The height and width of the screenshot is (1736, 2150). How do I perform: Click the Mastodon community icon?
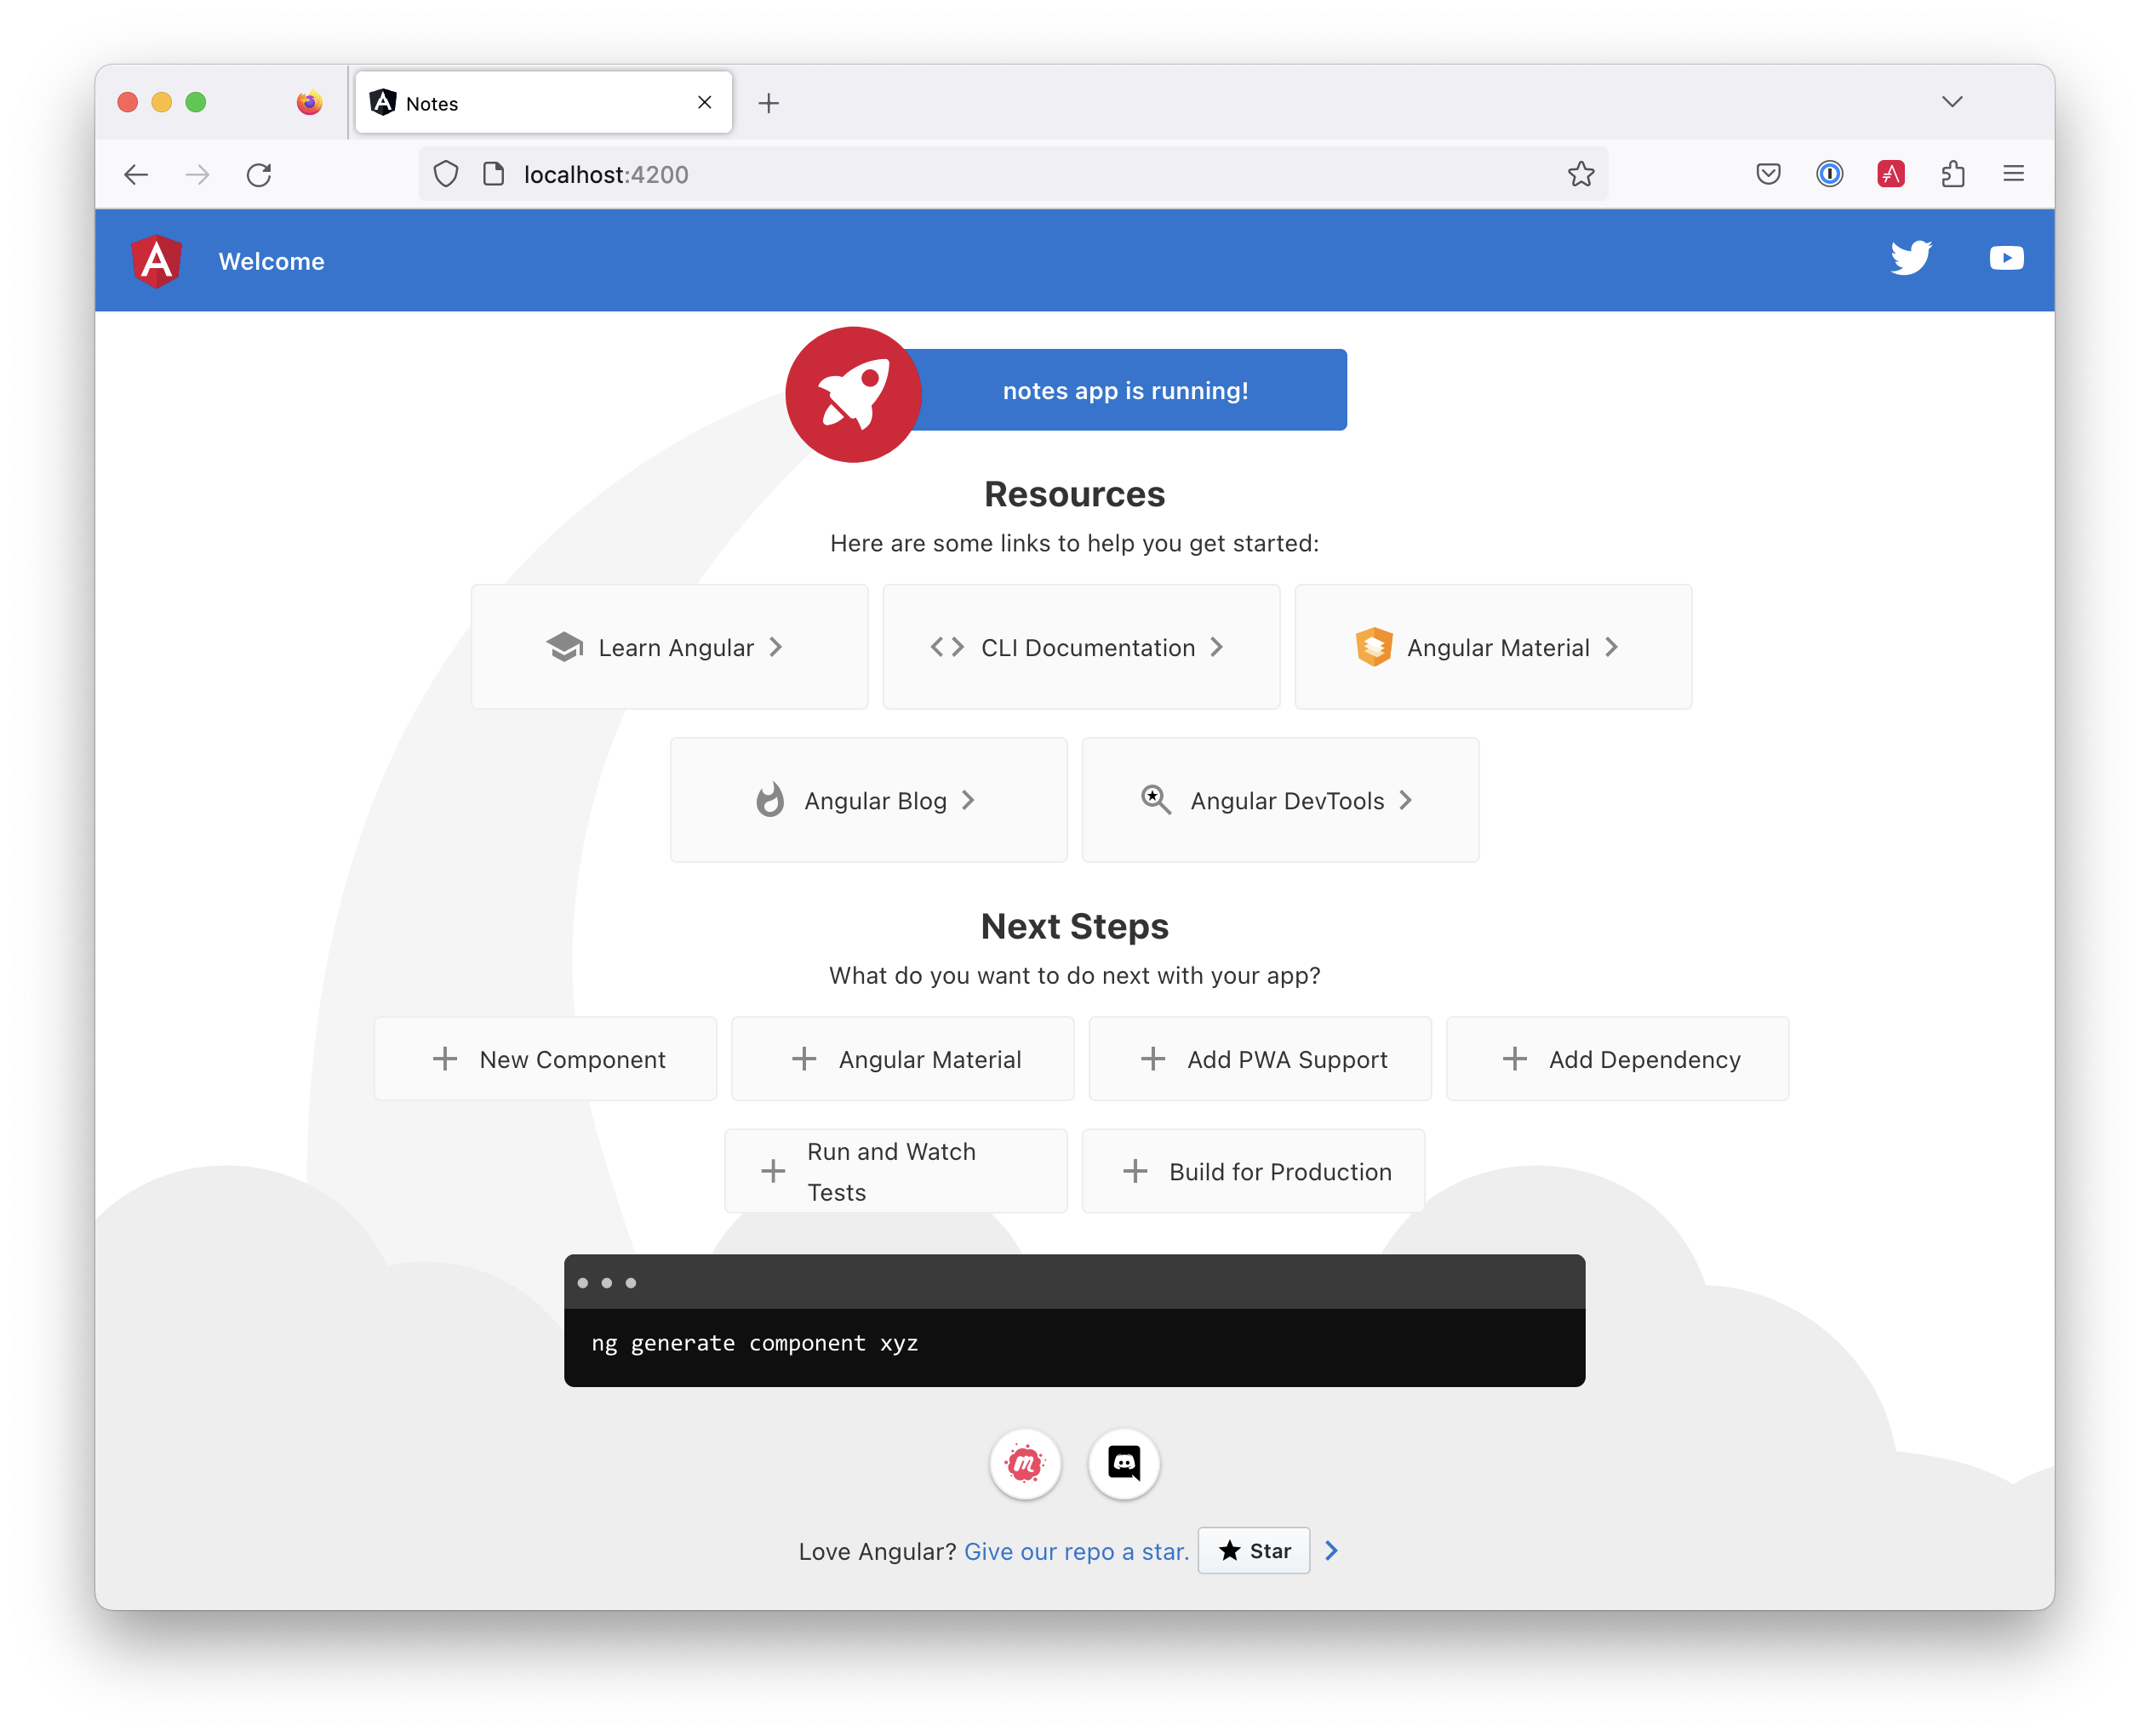[x=1027, y=1463]
